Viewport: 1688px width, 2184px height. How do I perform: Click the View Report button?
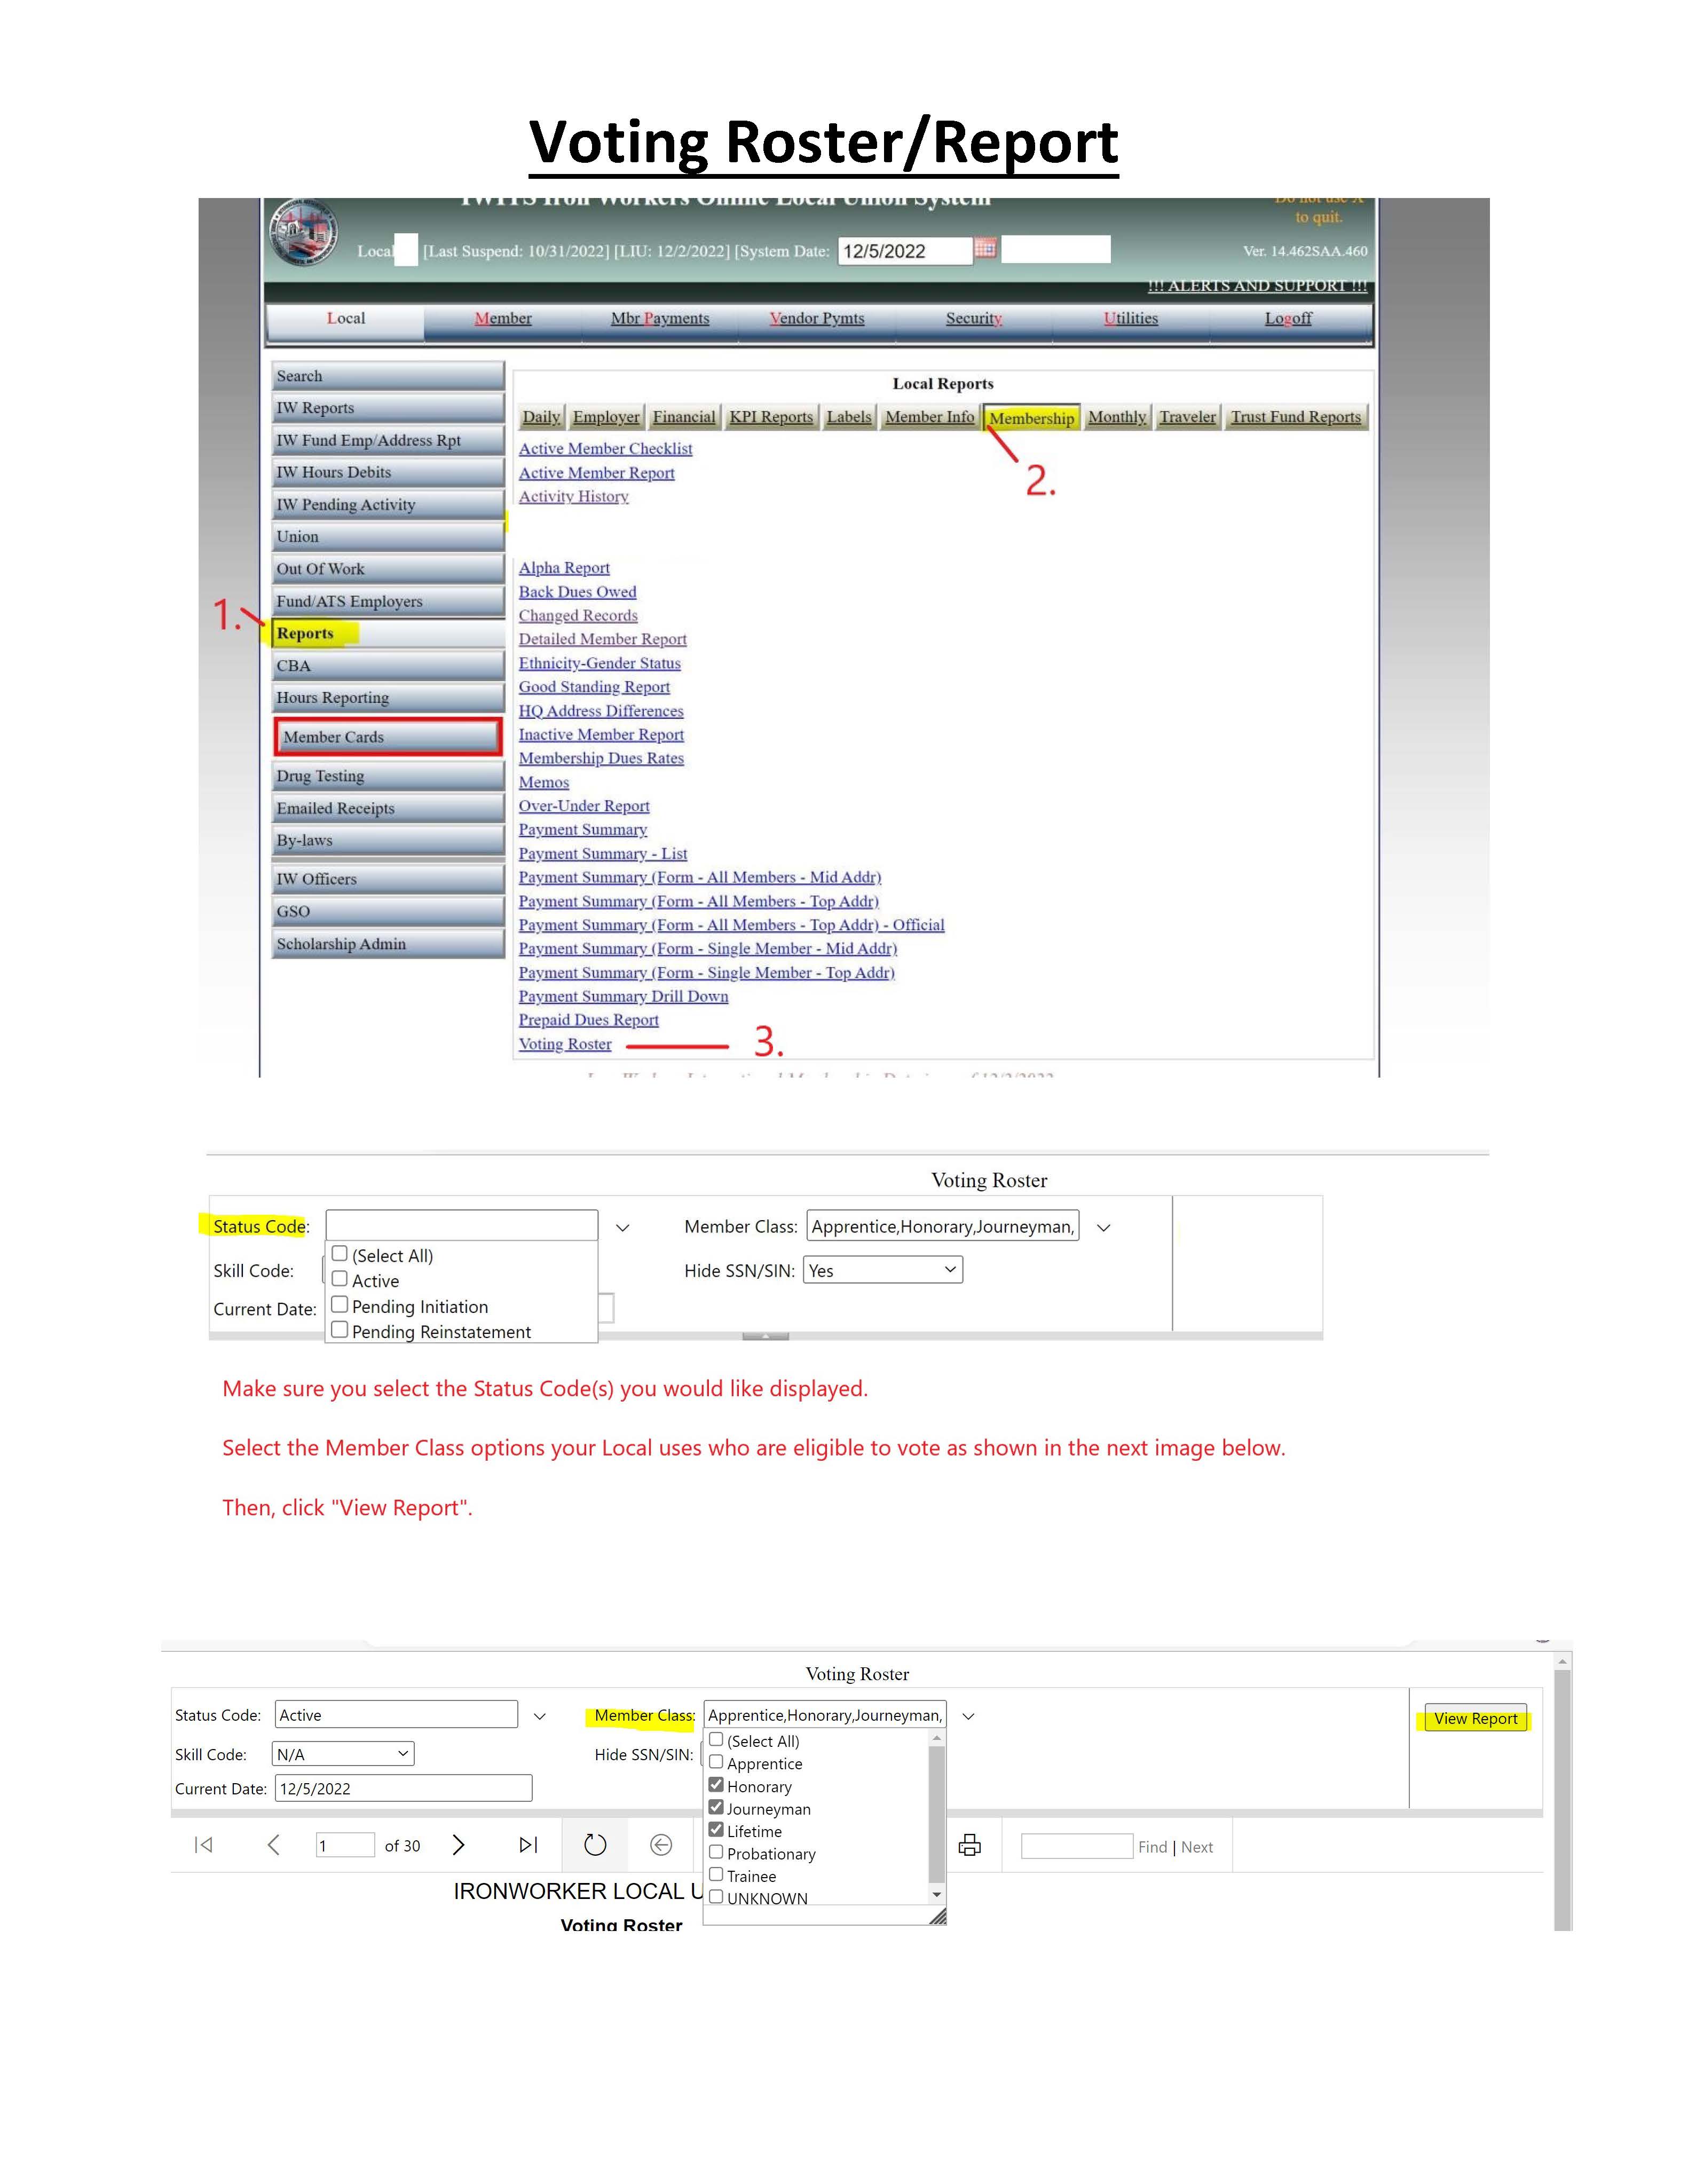pyautogui.click(x=1476, y=1718)
